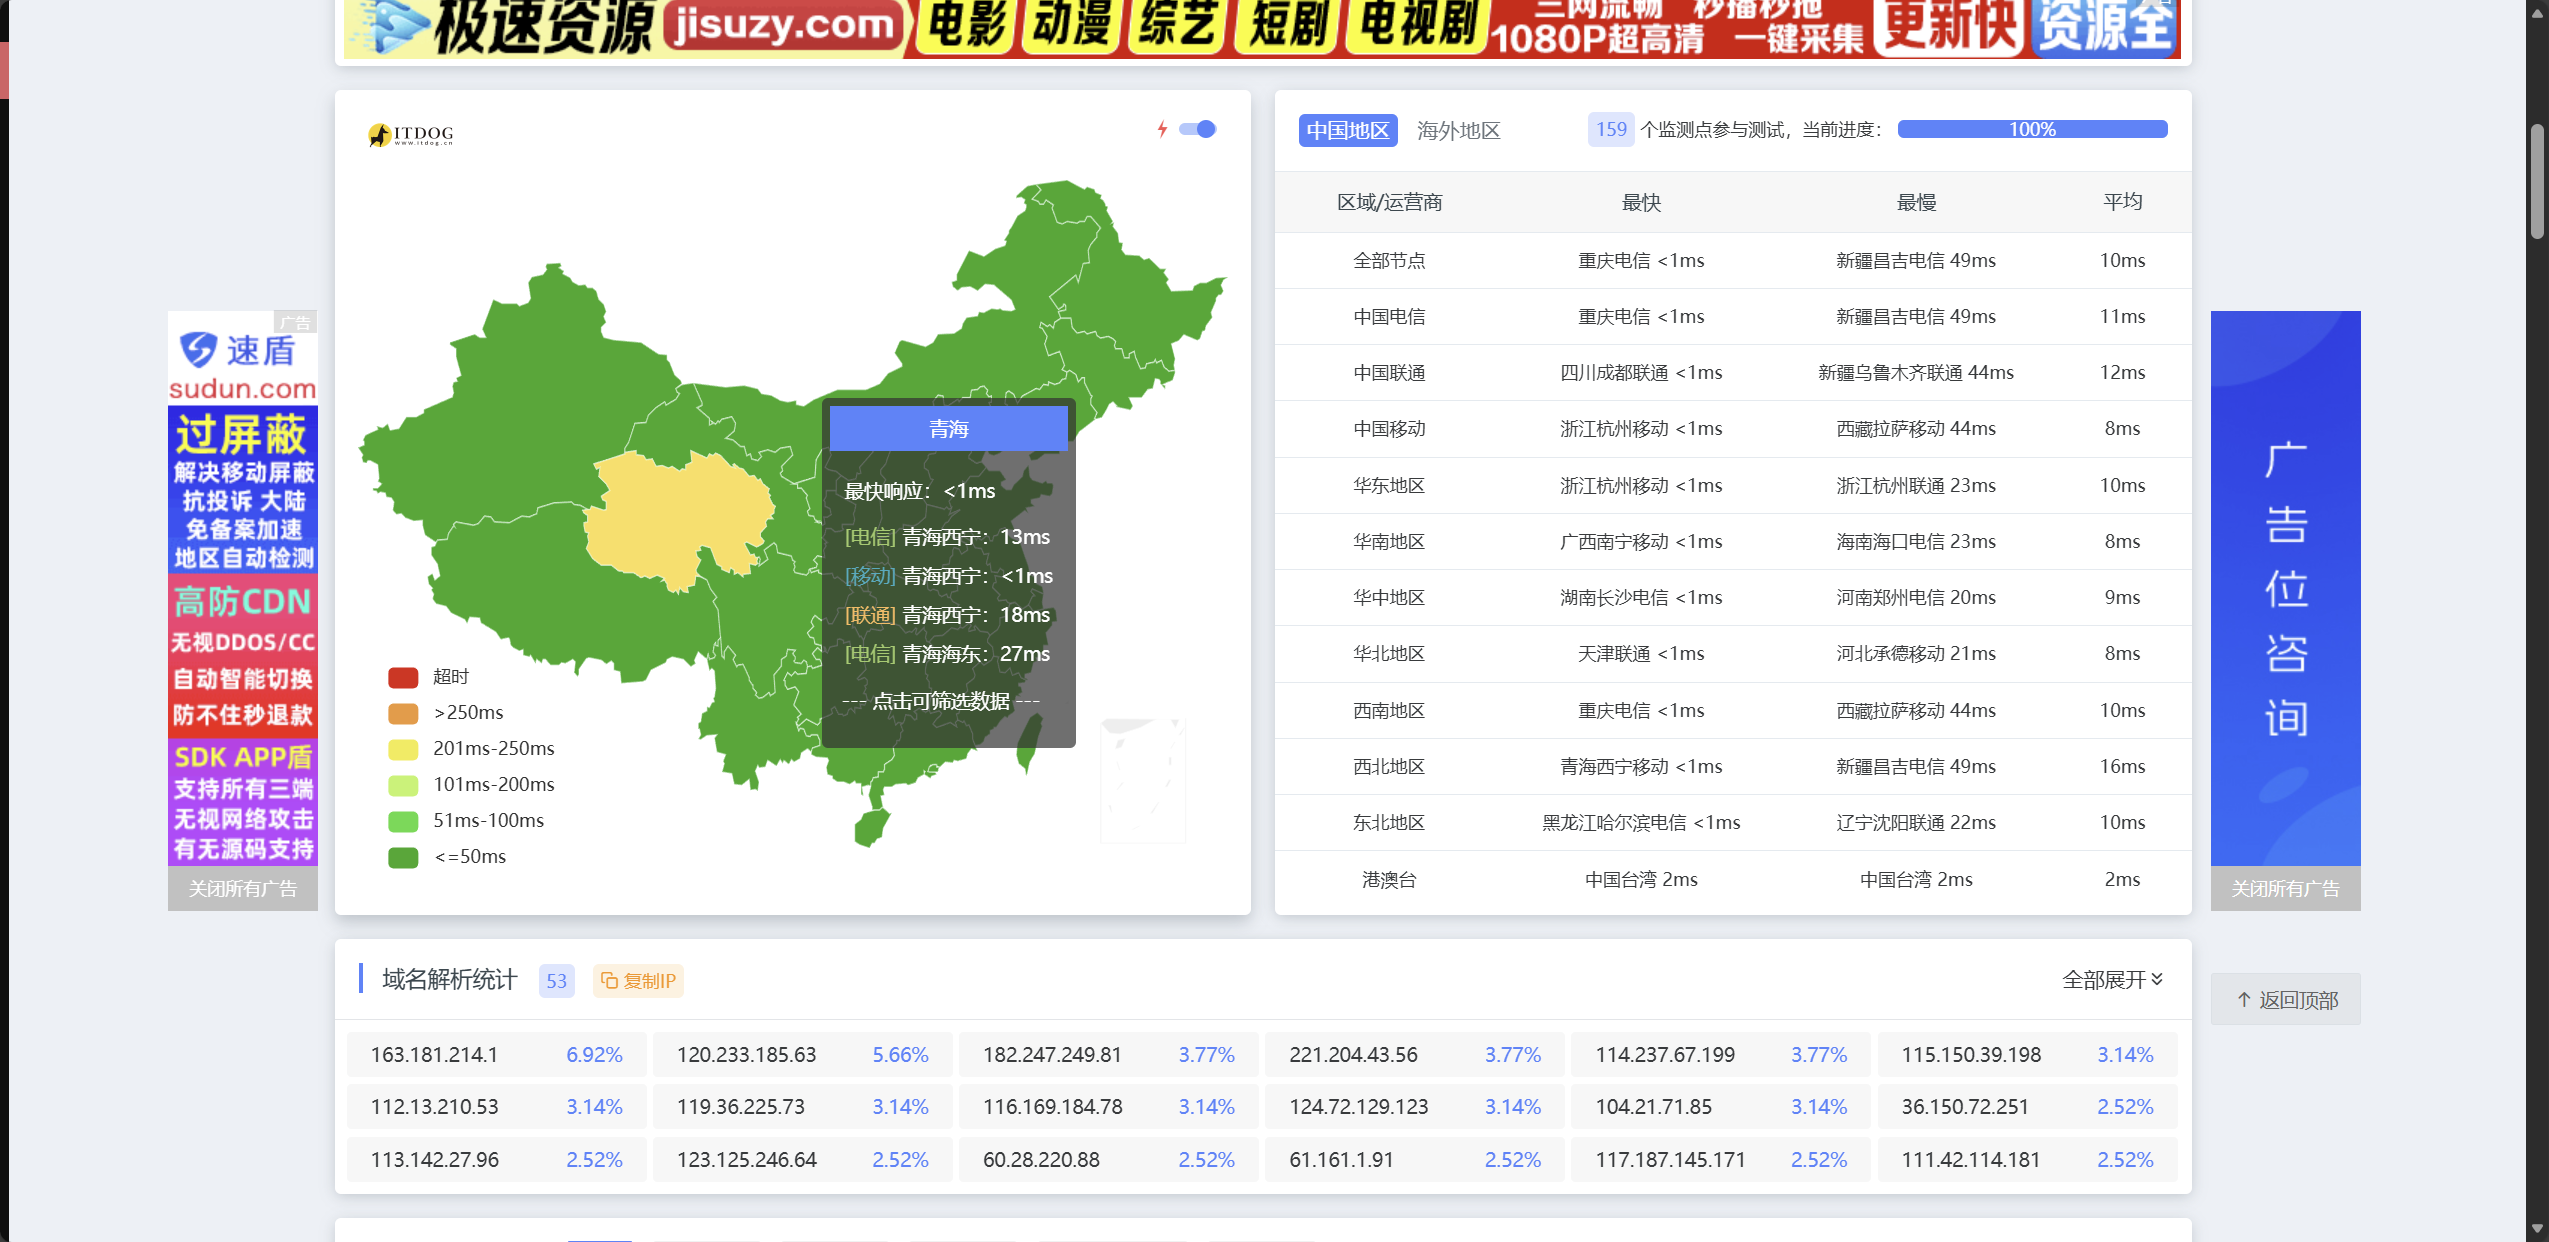The image size is (2549, 1242).
Task: Toggle the red 超时 legend swatch
Action: (403, 677)
